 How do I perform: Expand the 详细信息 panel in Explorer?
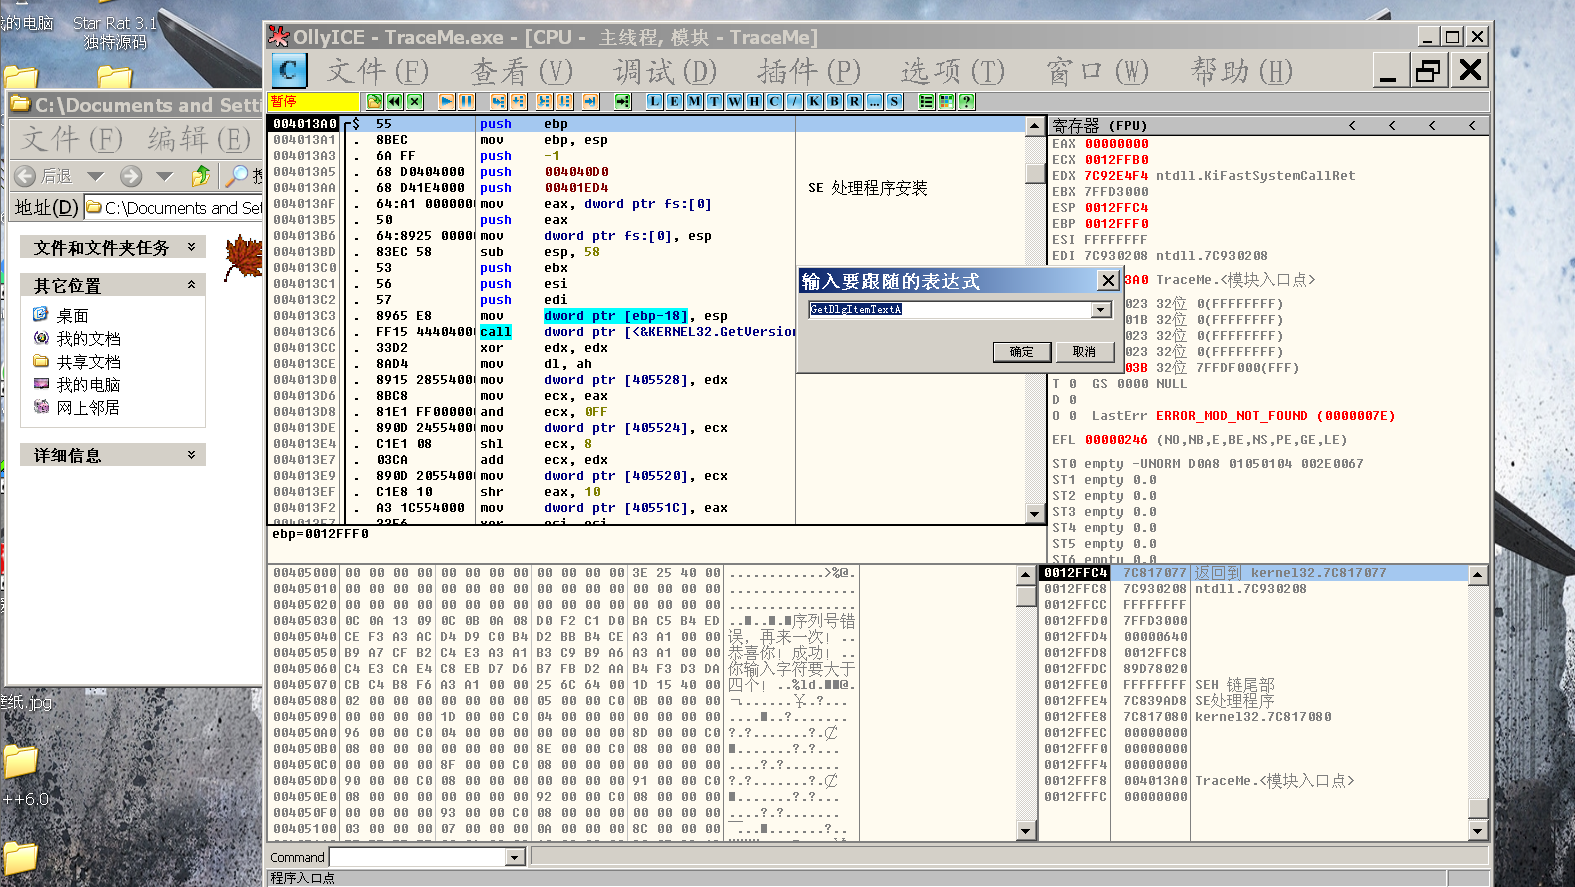(191, 455)
